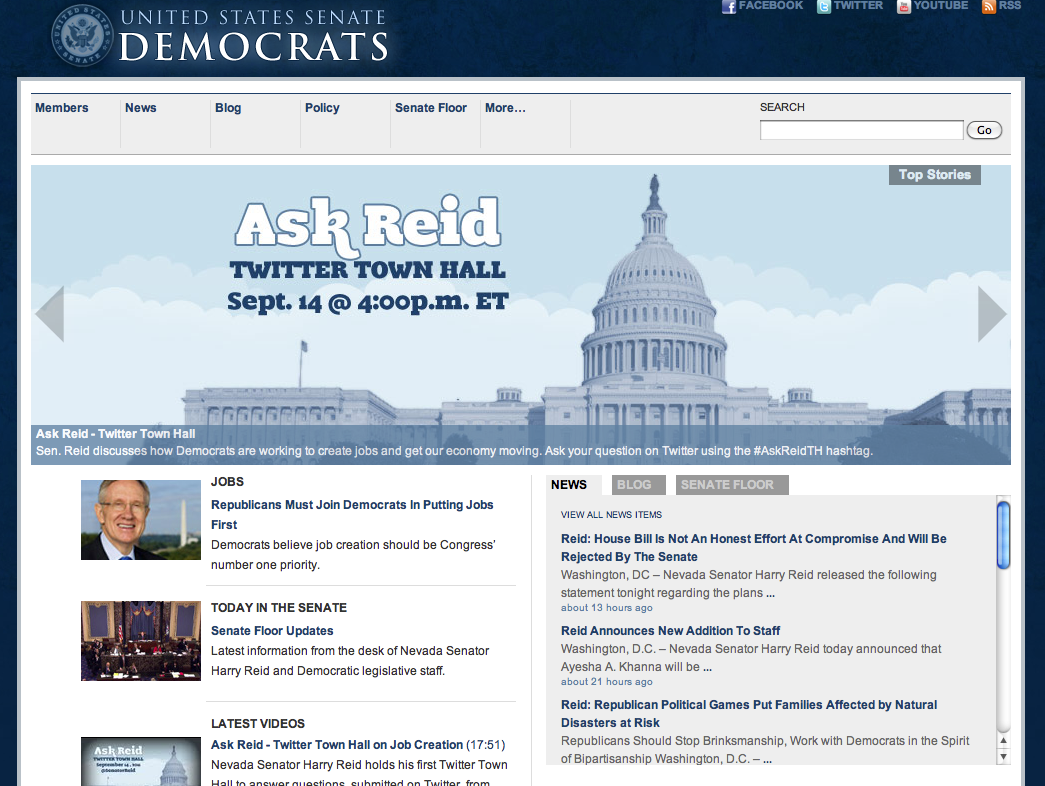The width and height of the screenshot is (1045, 786).
Task: Expand the More… navigation menu
Action: point(505,108)
